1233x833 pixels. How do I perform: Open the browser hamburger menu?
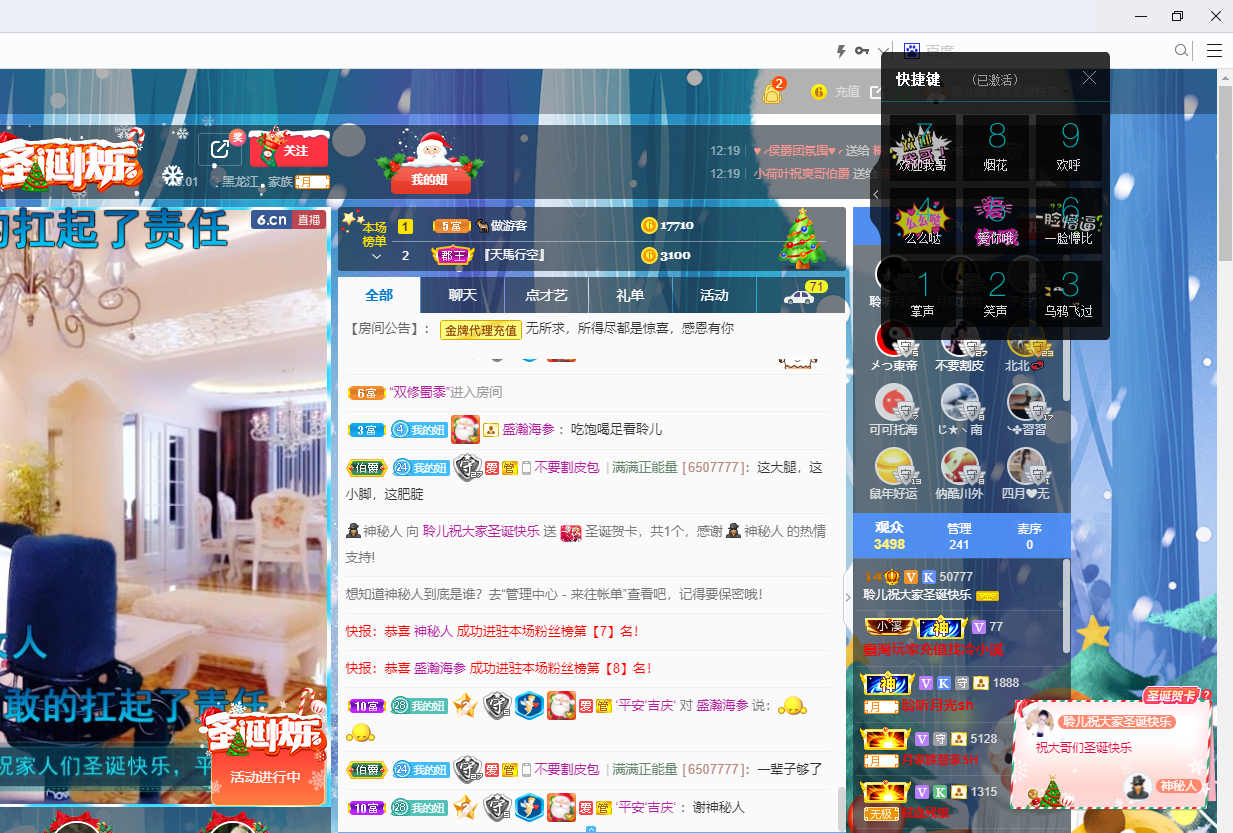(x=1214, y=51)
